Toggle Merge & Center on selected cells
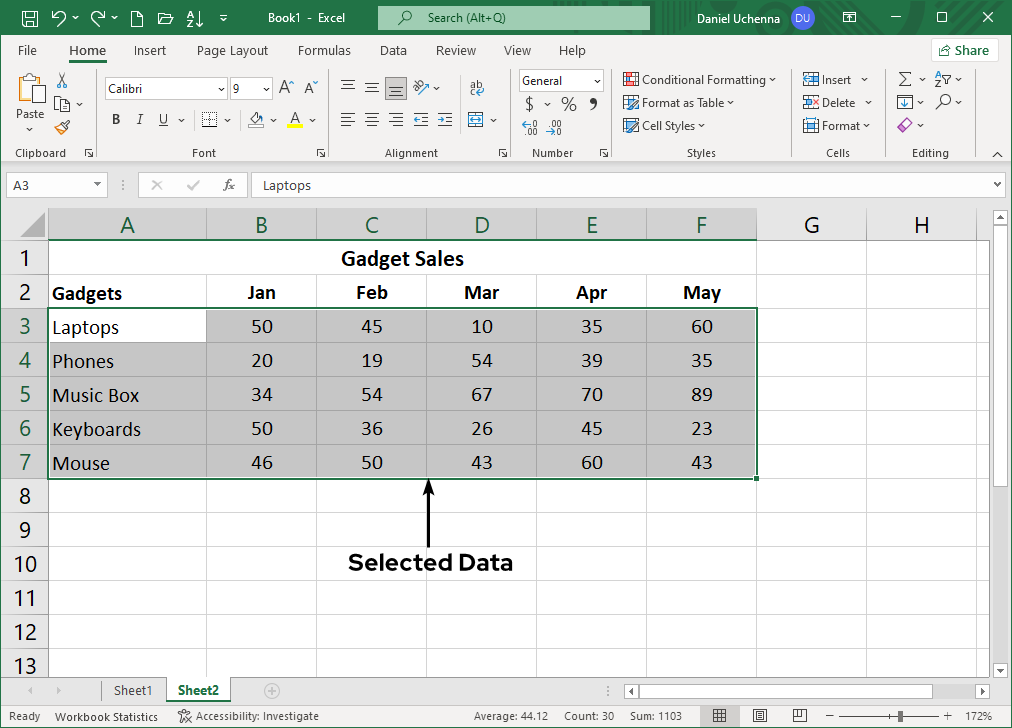This screenshot has height=728, width=1012. (477, 119)
